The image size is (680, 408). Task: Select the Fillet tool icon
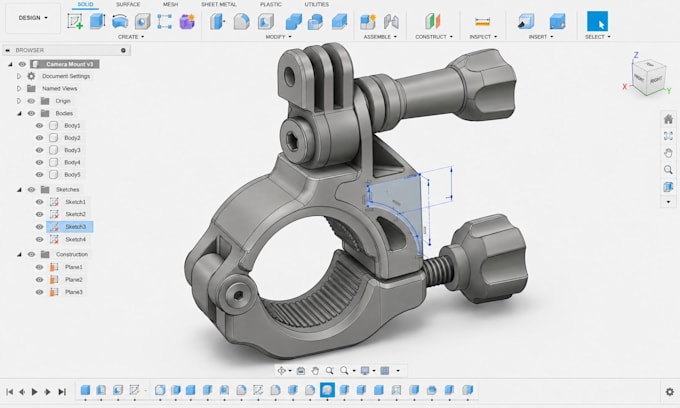coord(242,21)
